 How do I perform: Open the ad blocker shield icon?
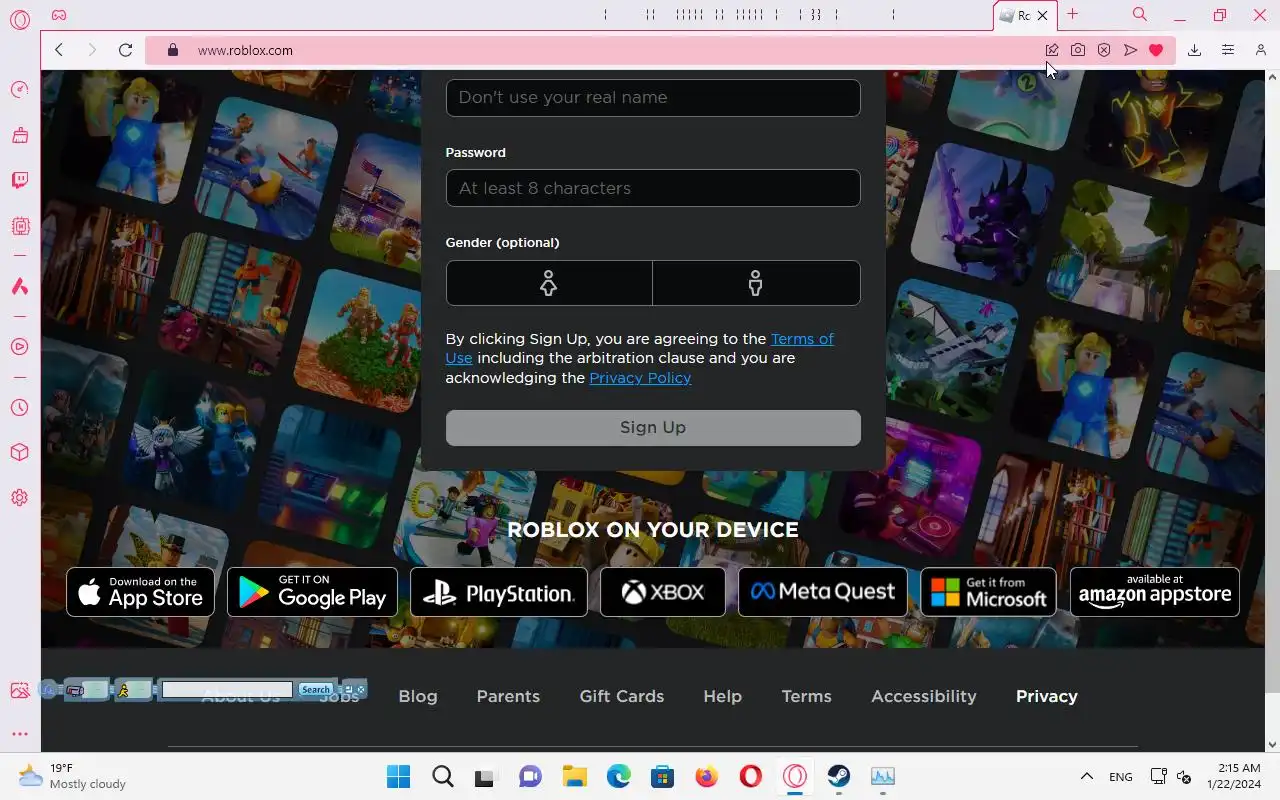pos(1104,50)
